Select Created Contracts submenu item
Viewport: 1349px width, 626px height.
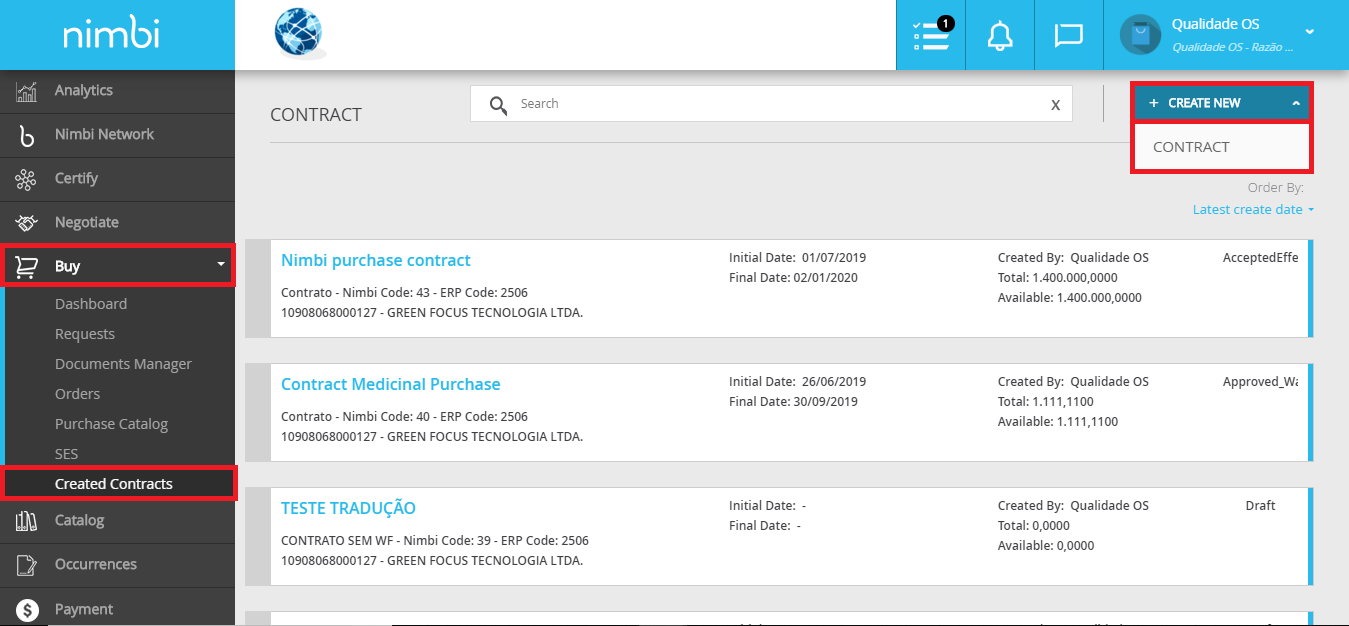[x=114, y=484]
